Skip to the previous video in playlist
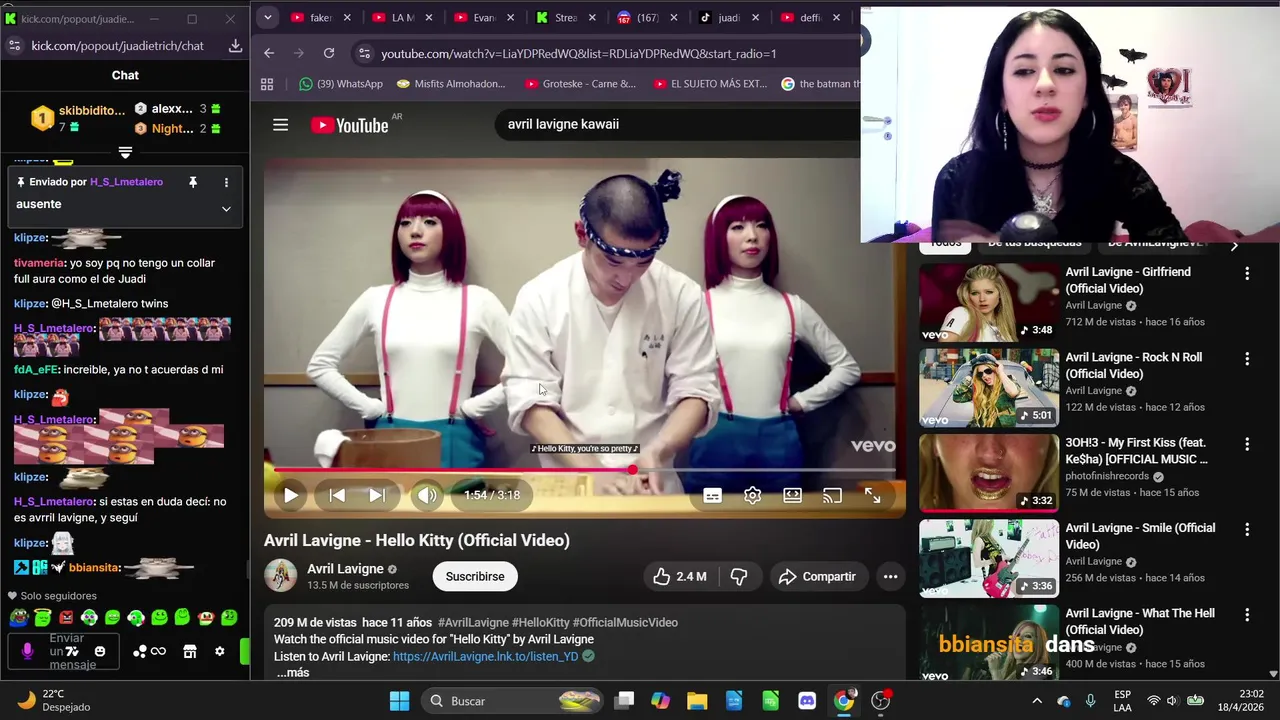This screenshot has height=720, width=1280. 337,495
